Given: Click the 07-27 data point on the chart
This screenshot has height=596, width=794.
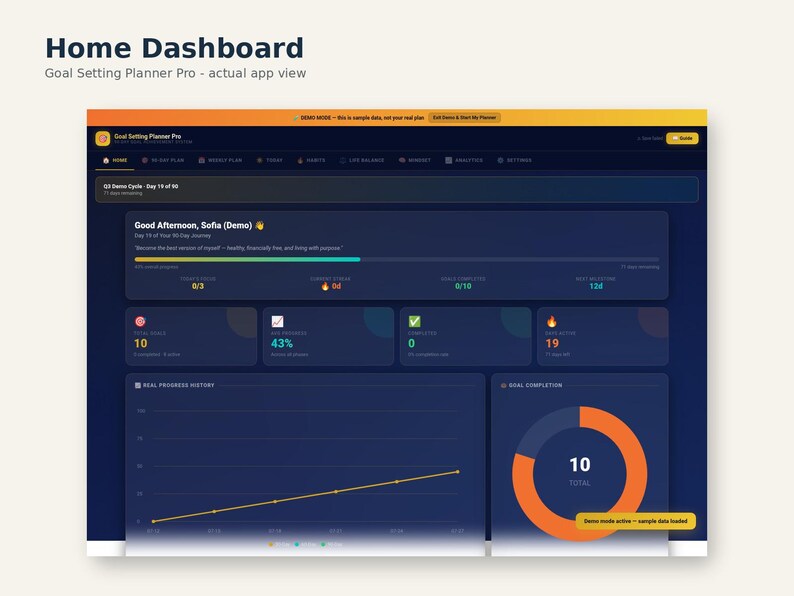Looking at the screenshot, I should 458,471.
